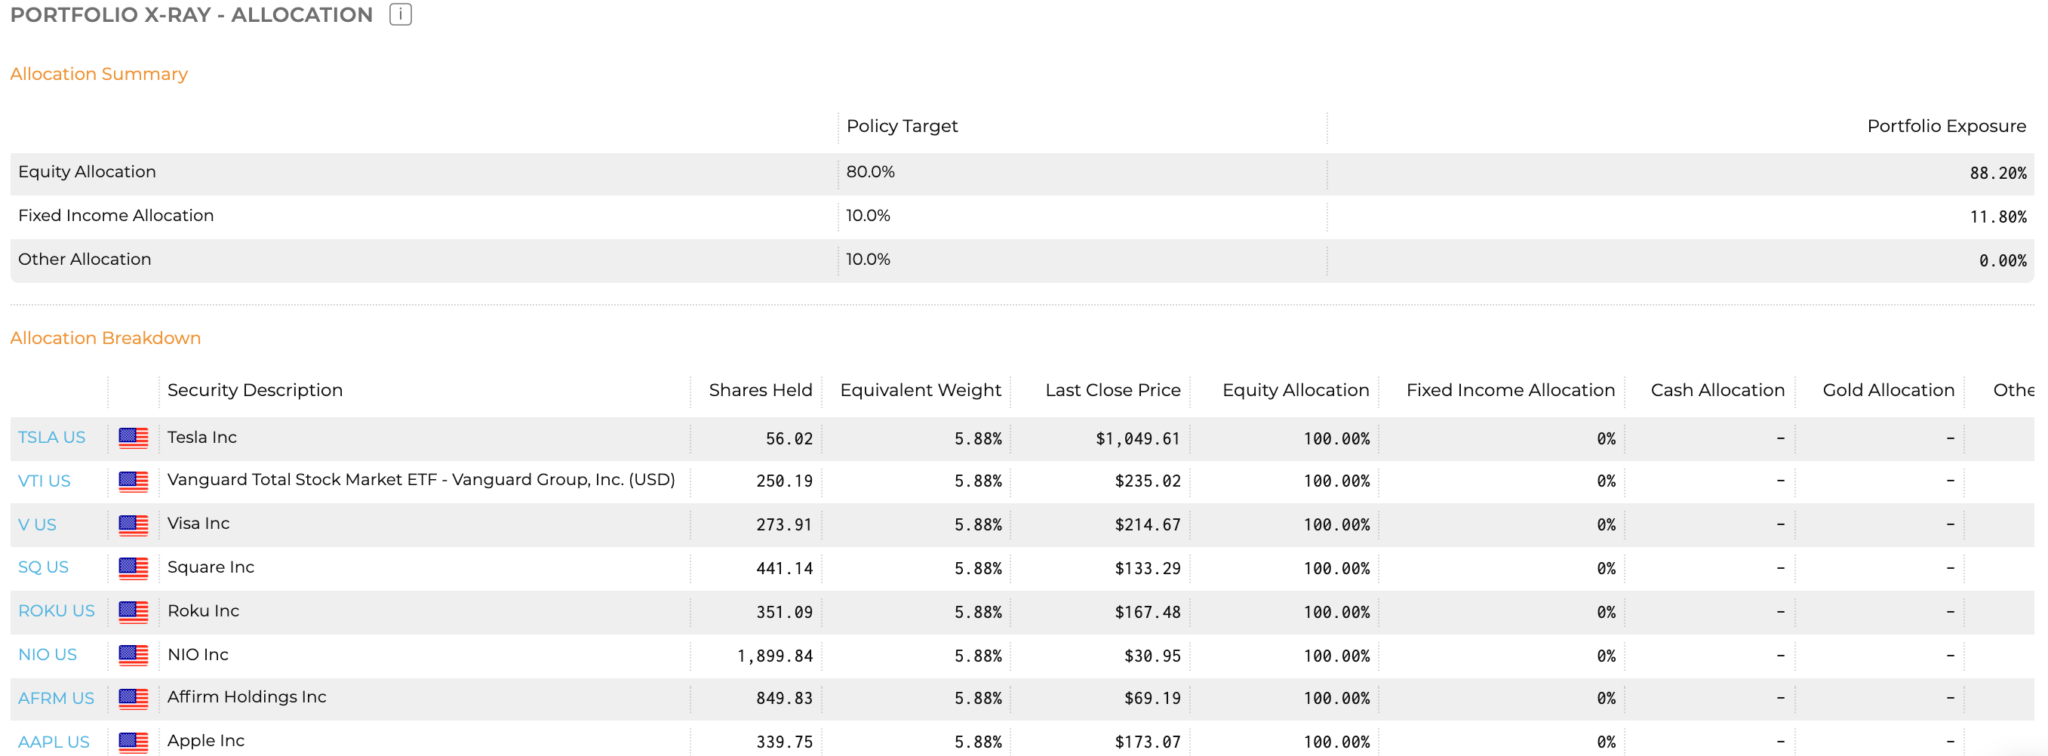Viewport: 2048px width, 756px height.
Task: Select the Equity Allocation summary row
Action: [x=1022, y=173]
